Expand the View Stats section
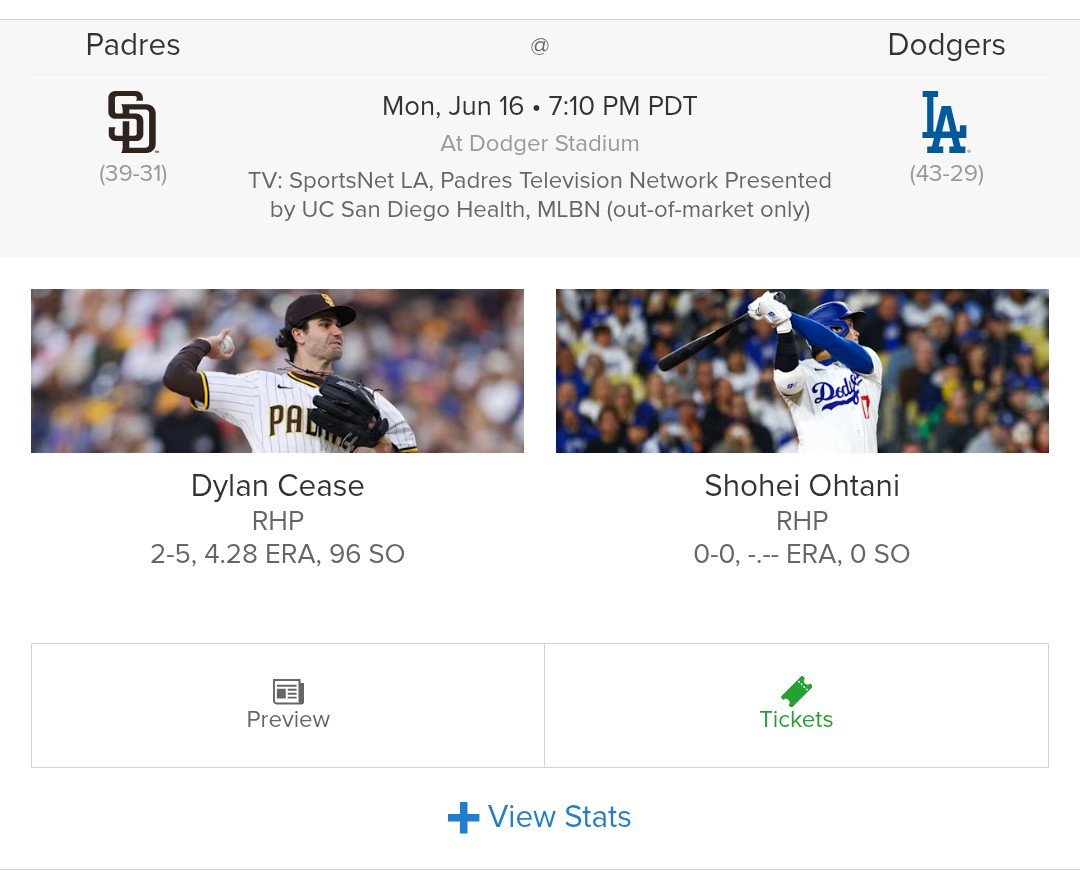1080x890 pixels. click(539, 818)
